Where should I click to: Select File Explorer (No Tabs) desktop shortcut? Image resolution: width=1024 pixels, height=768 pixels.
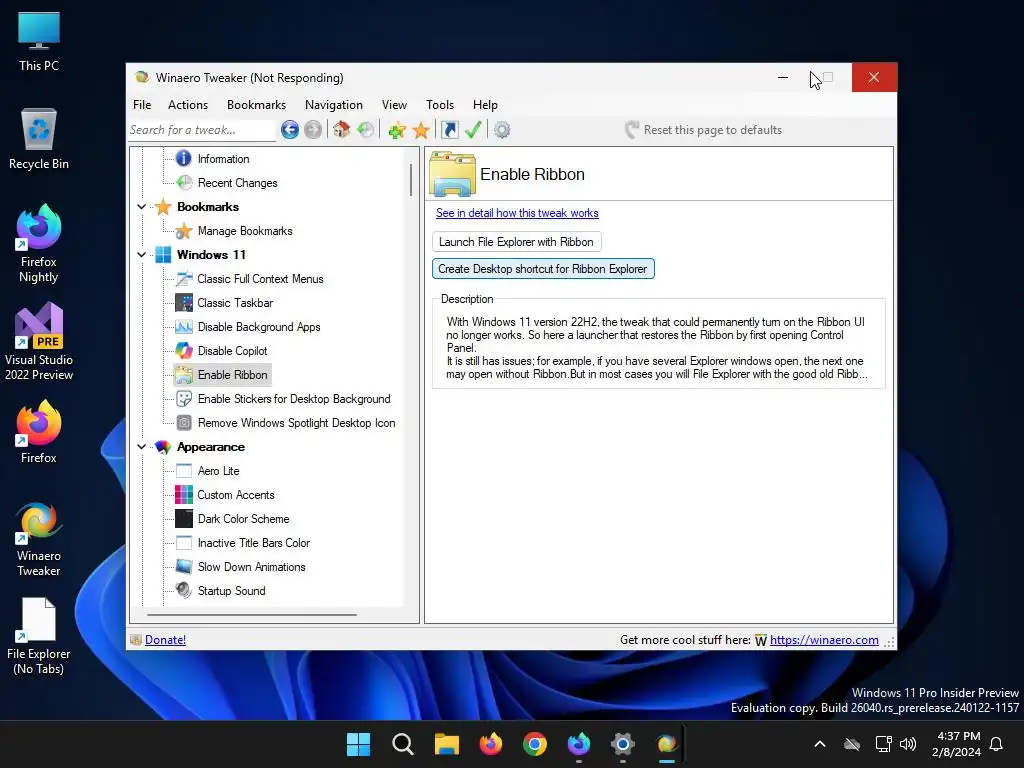point(39,636)
